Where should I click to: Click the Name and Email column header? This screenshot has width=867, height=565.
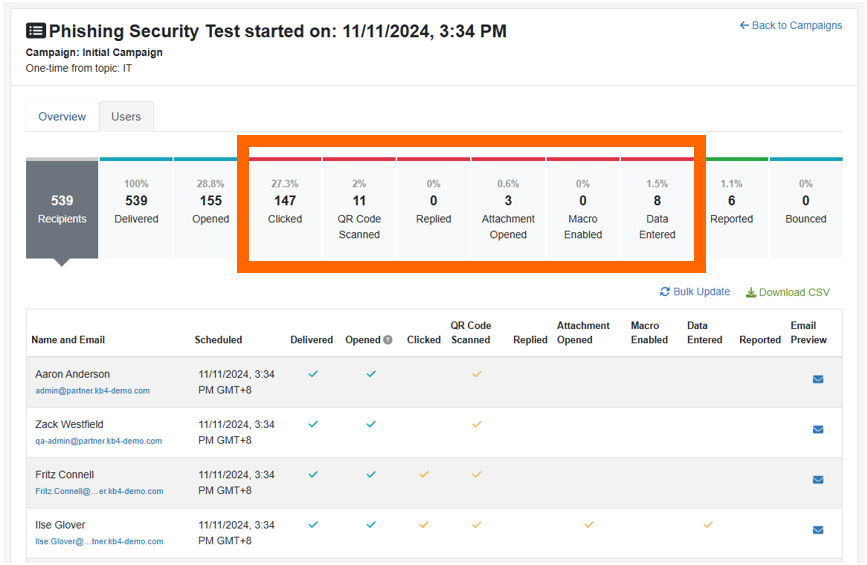tap(68, 340)
